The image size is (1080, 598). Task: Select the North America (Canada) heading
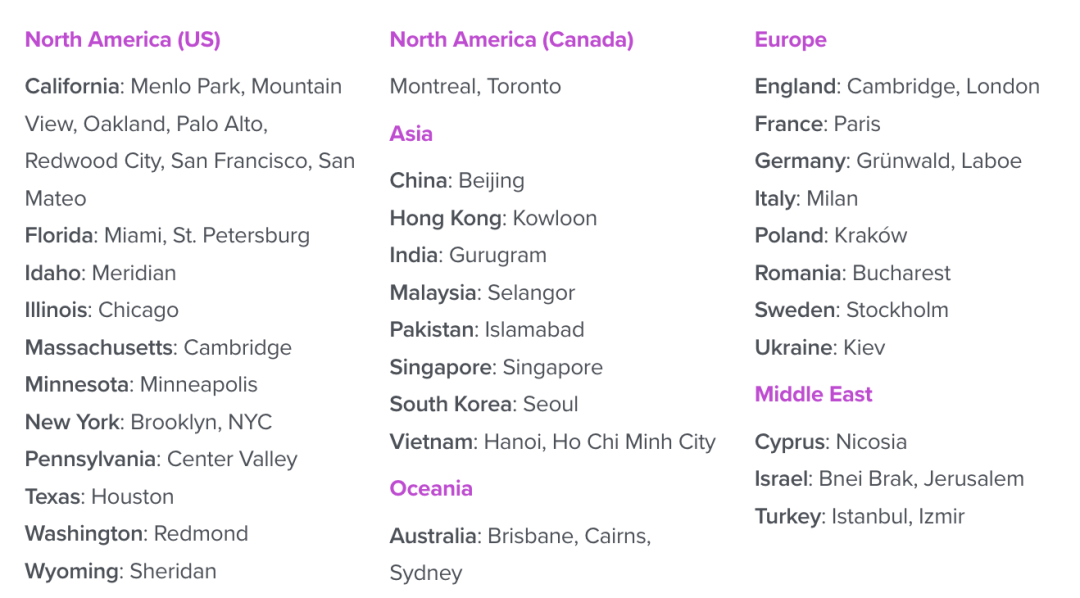511,40
